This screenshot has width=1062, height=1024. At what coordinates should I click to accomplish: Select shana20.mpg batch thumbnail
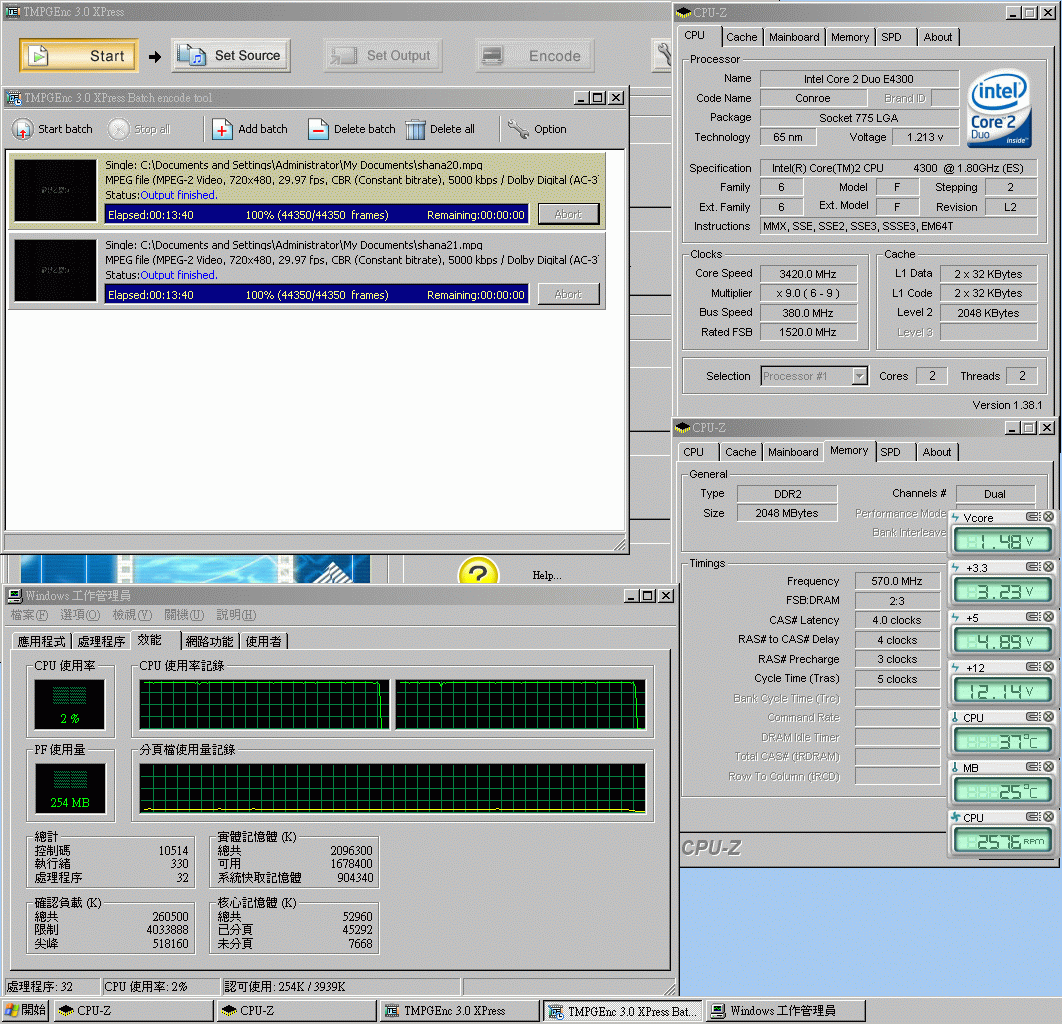tap(56, 190)
